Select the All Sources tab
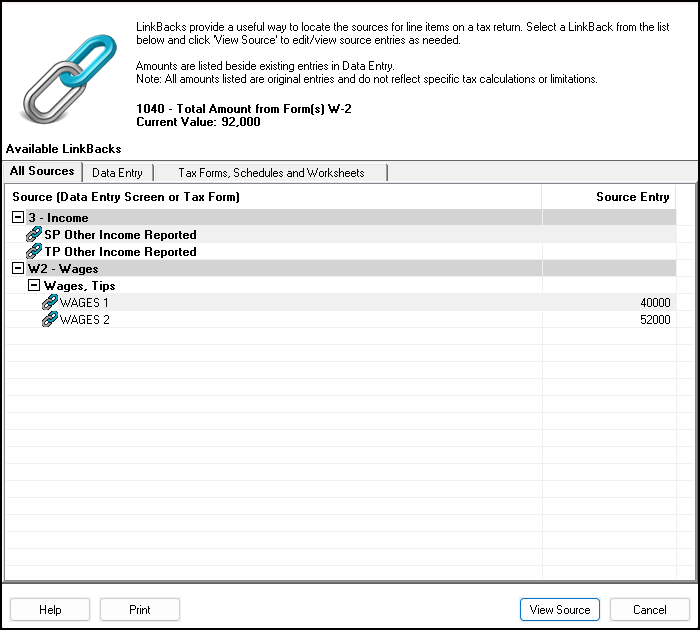The image size is (700, 630). 42,172
